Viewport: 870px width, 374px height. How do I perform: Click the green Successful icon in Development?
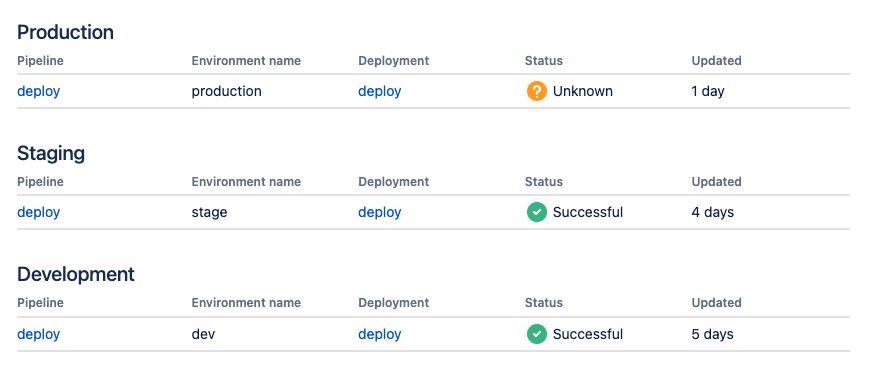point(537,334)
